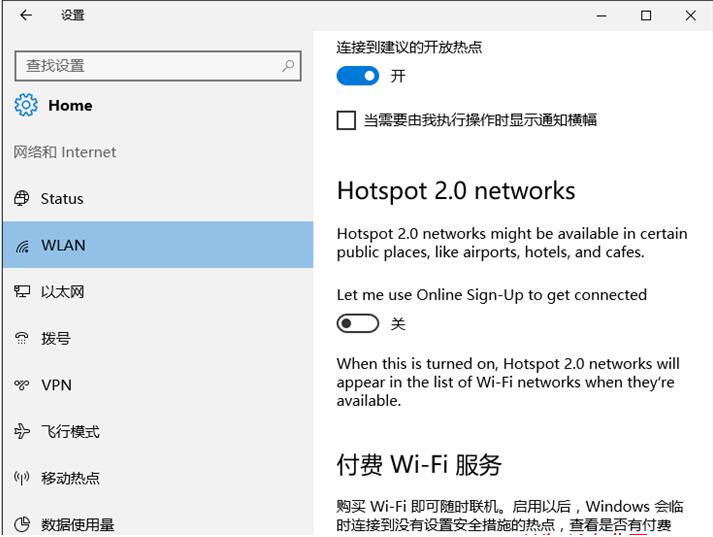Open the Status page
Screen dimensions: 713x537
pos(158,199)
